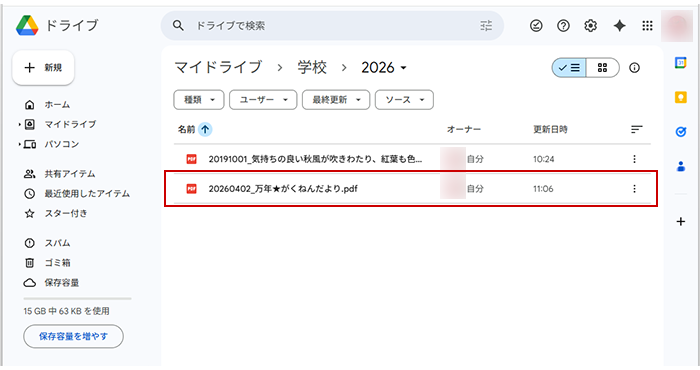This screenshot has height=370, width=700.
Task: Go to ホーム in sidebar
Action: click(57, 105)
